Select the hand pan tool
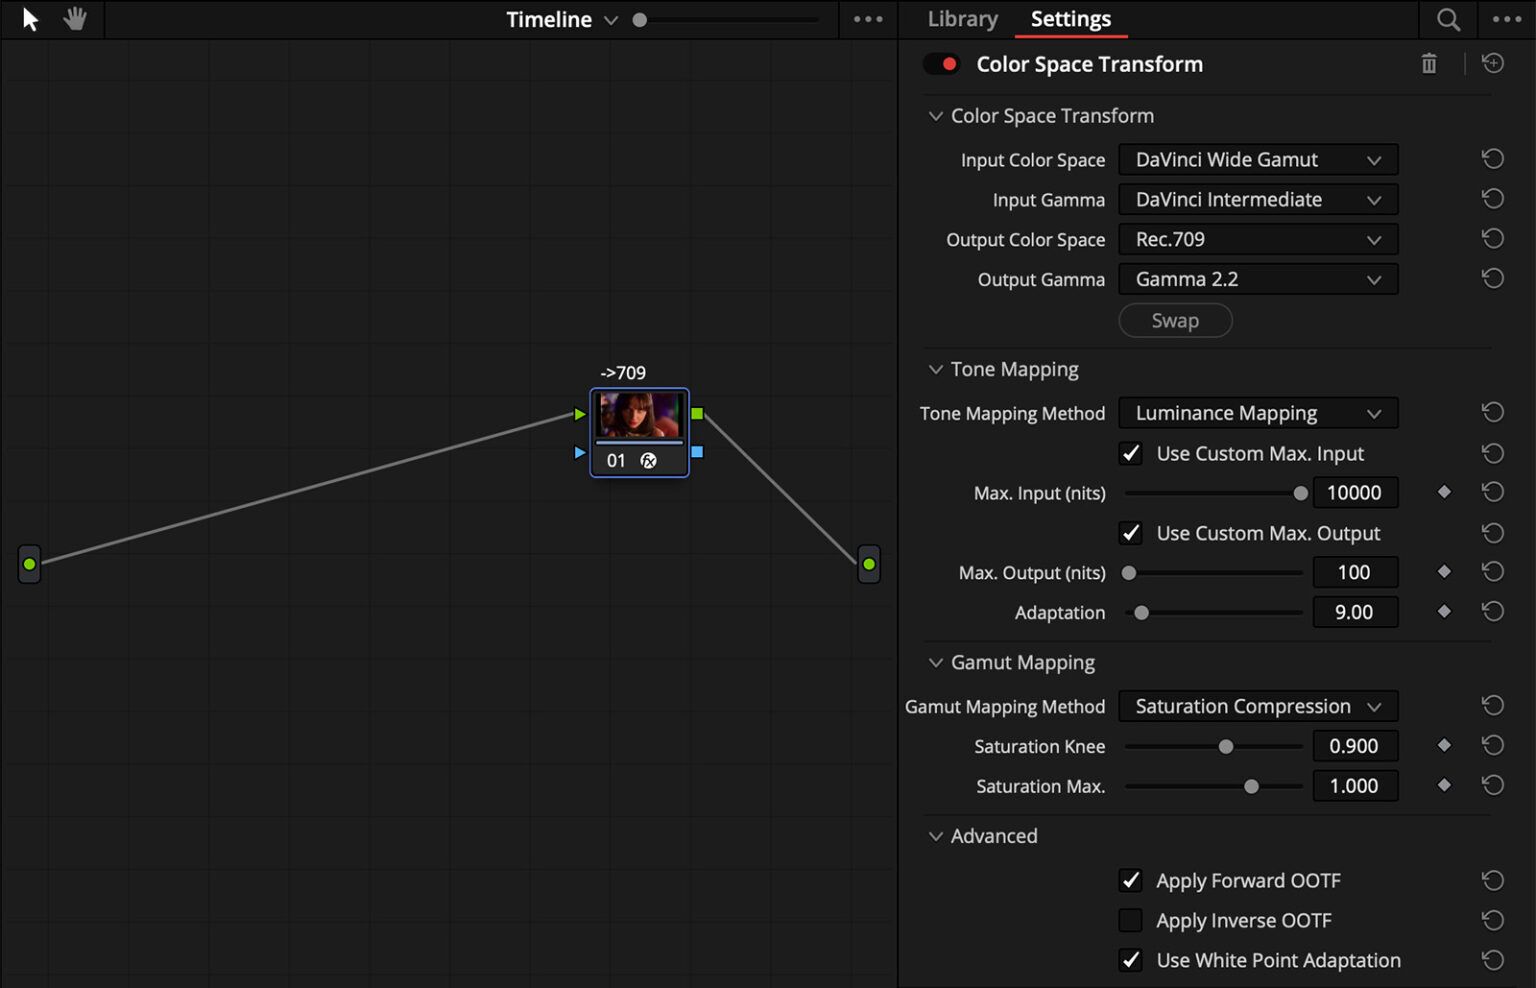 (x=74, y=18)
